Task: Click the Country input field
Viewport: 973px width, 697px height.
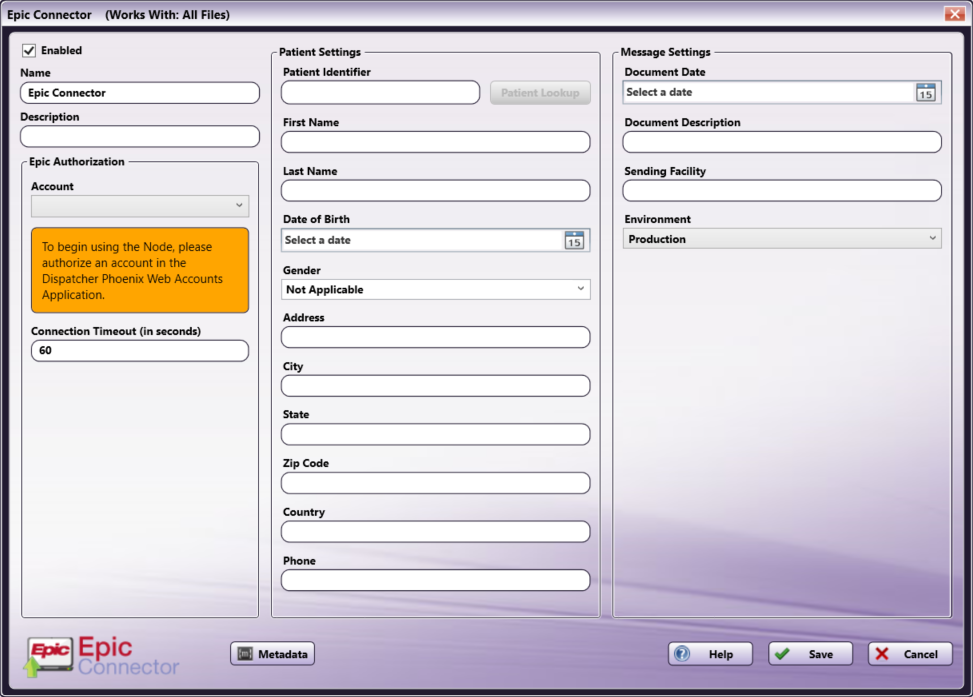Action: (436, 532)
